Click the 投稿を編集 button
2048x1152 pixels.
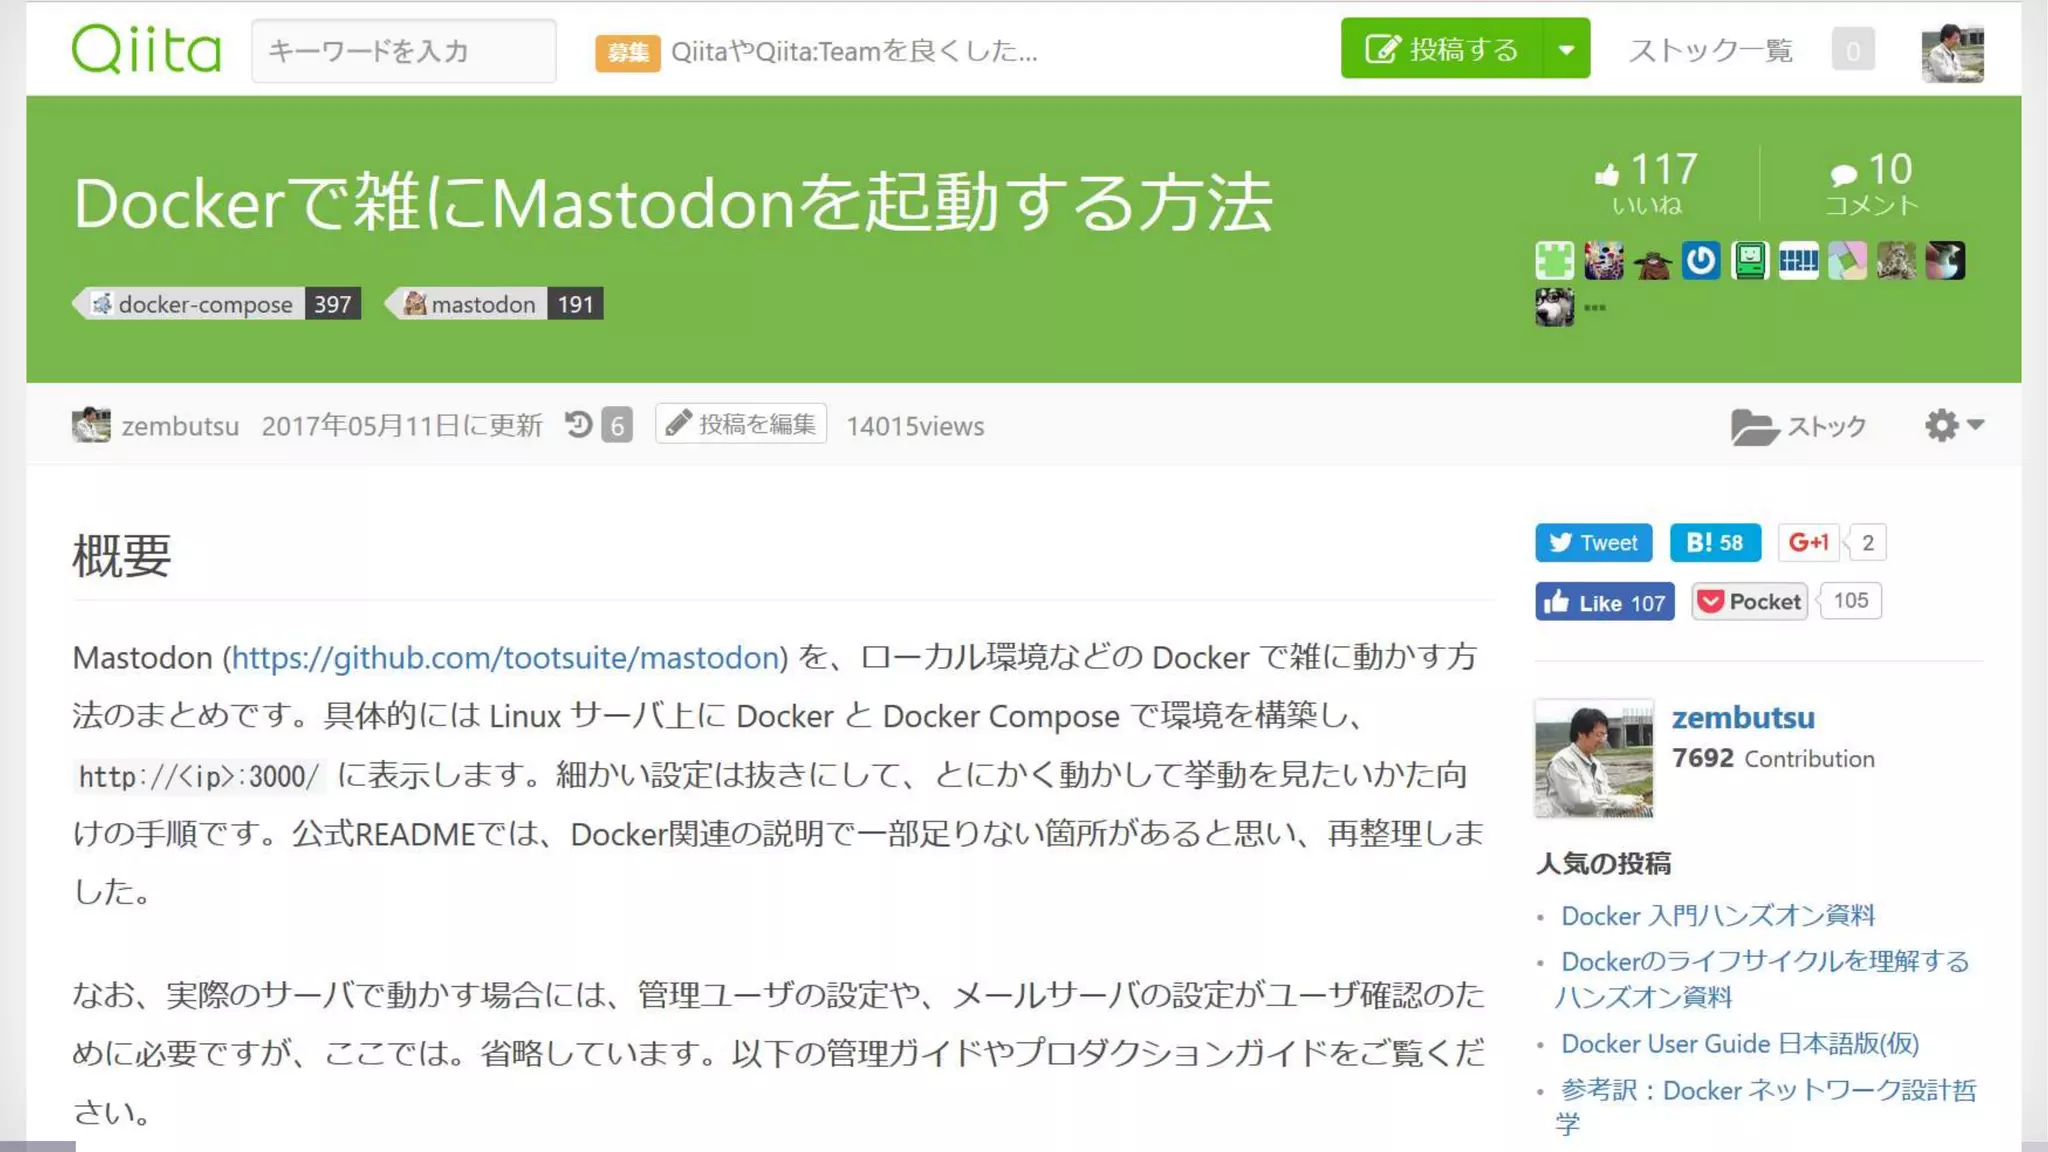[x=741, y=424]
